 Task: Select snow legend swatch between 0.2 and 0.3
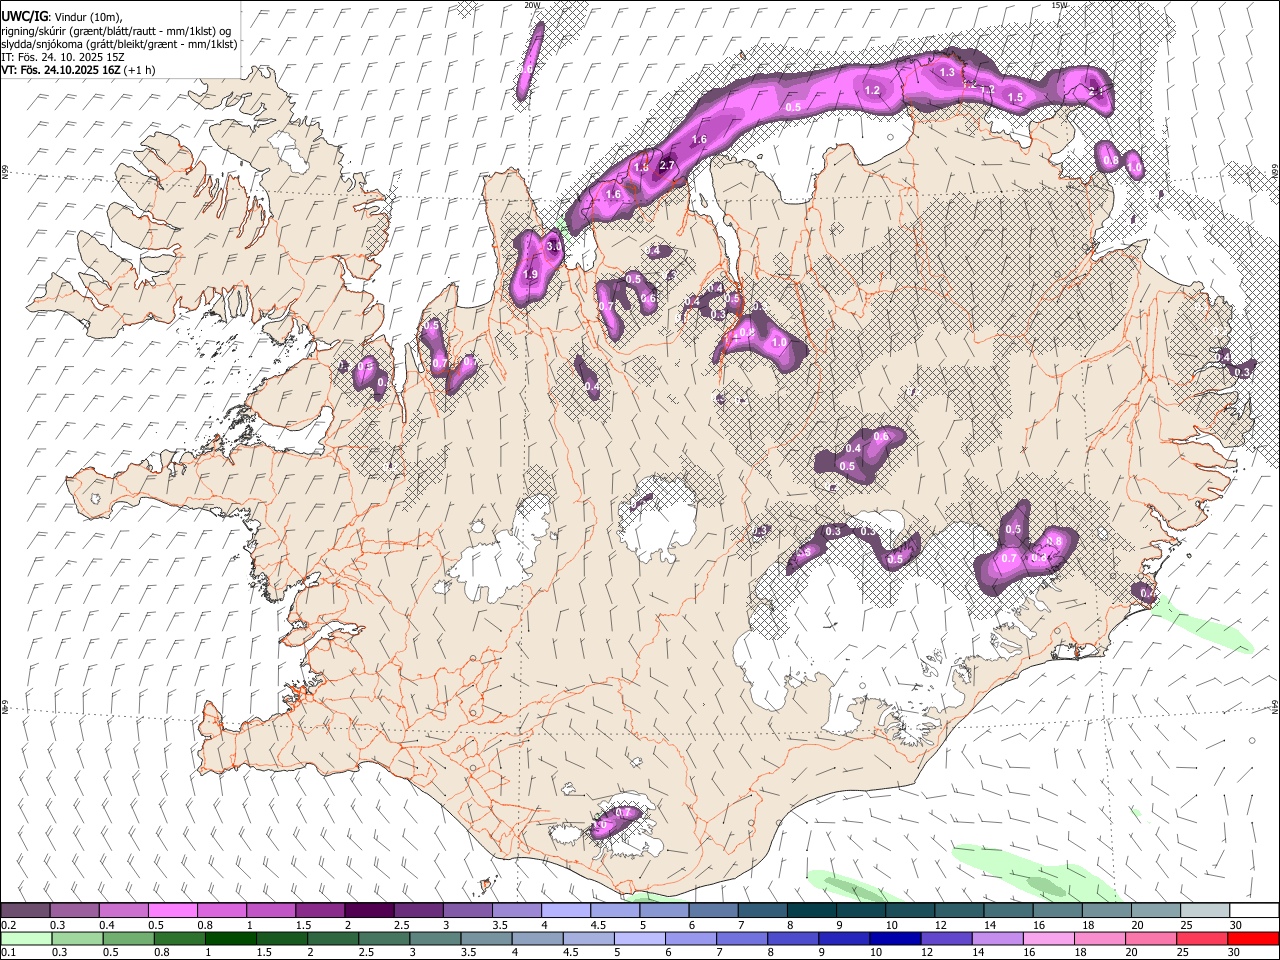point(25,910)
